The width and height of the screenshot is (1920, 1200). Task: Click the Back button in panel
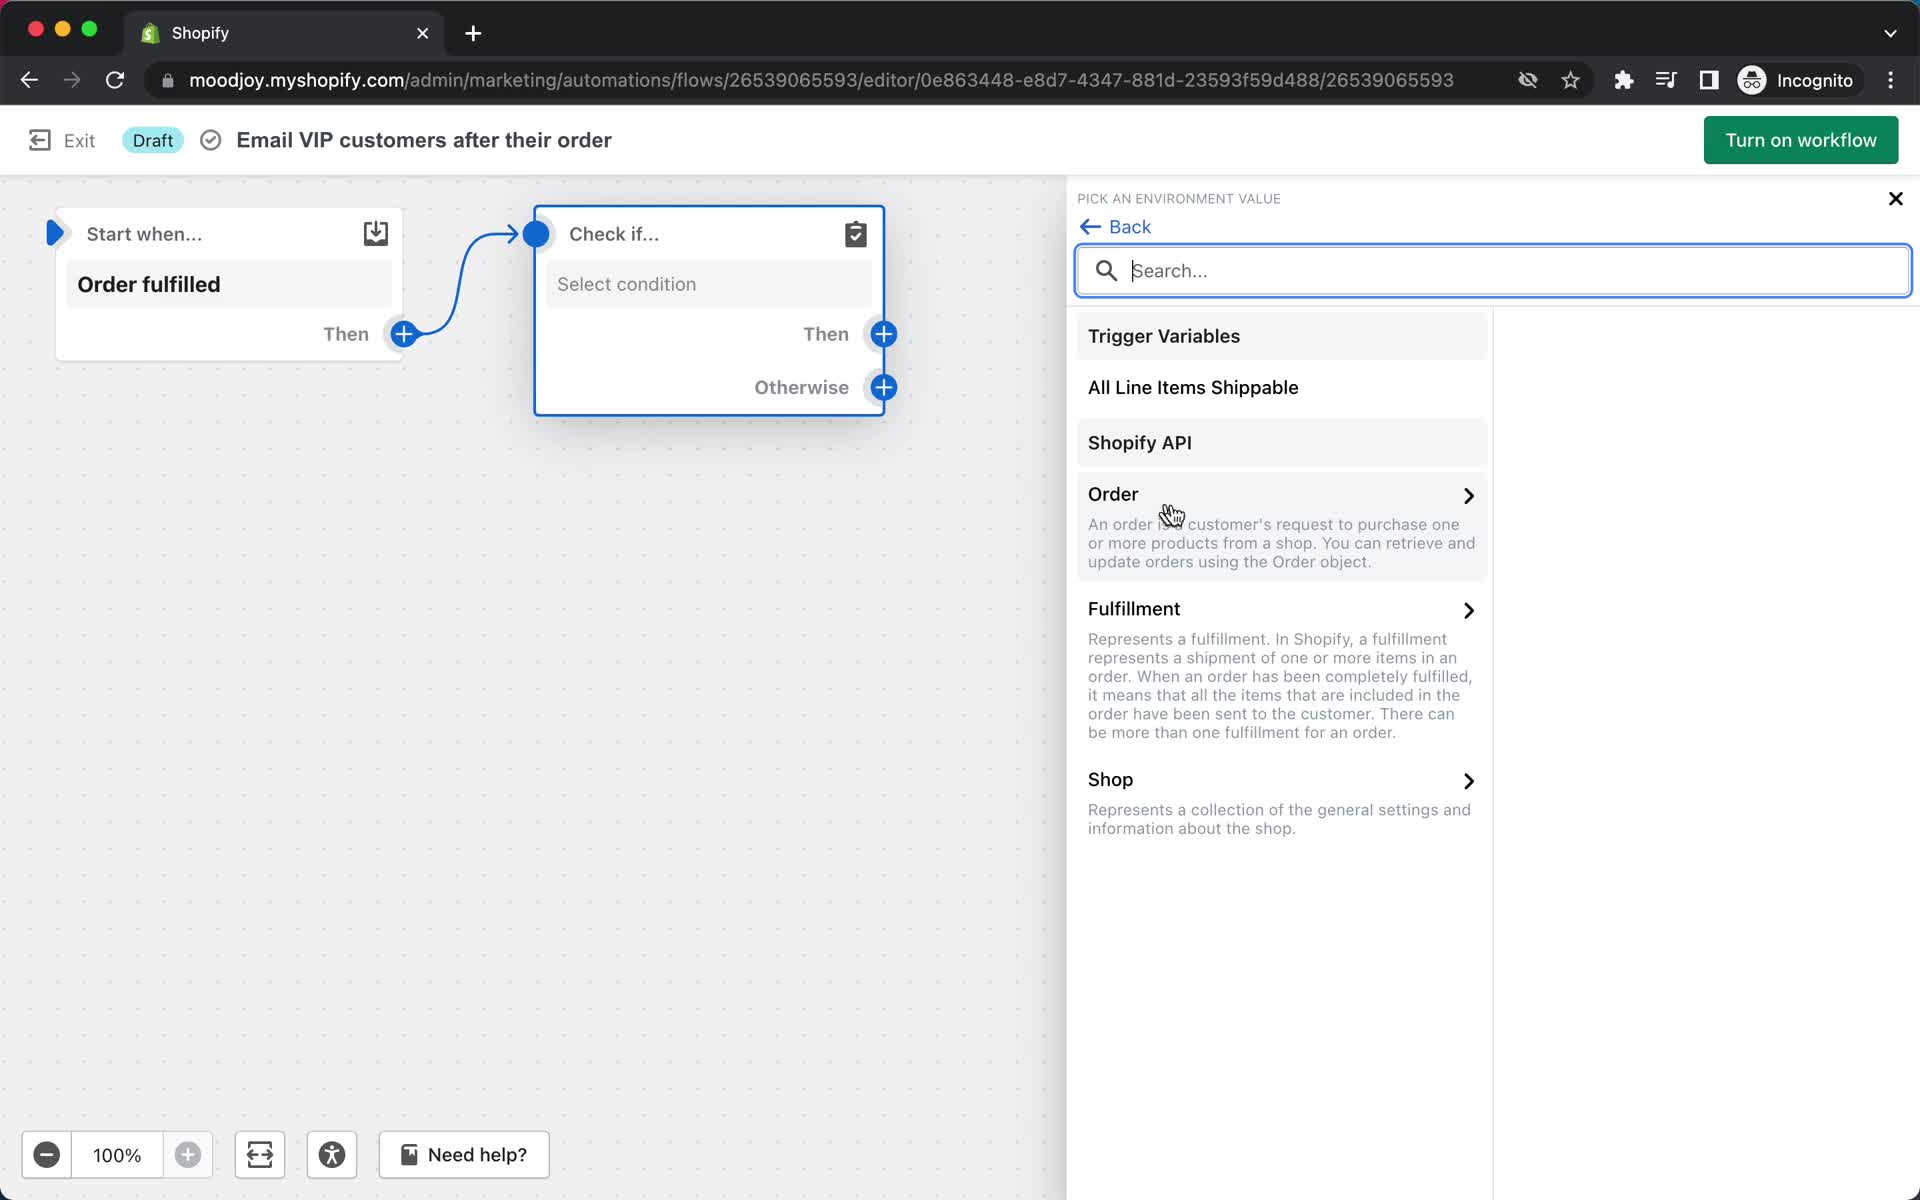coord(1120,225)
